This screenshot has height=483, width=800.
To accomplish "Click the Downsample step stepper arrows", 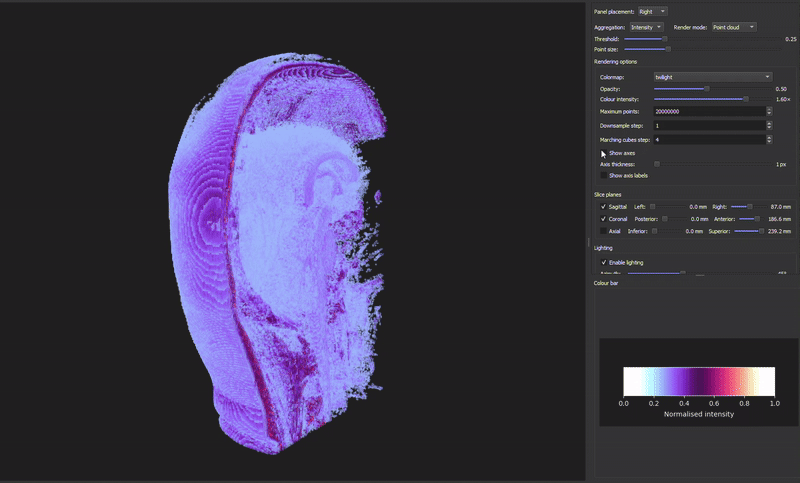I will 769,126.
